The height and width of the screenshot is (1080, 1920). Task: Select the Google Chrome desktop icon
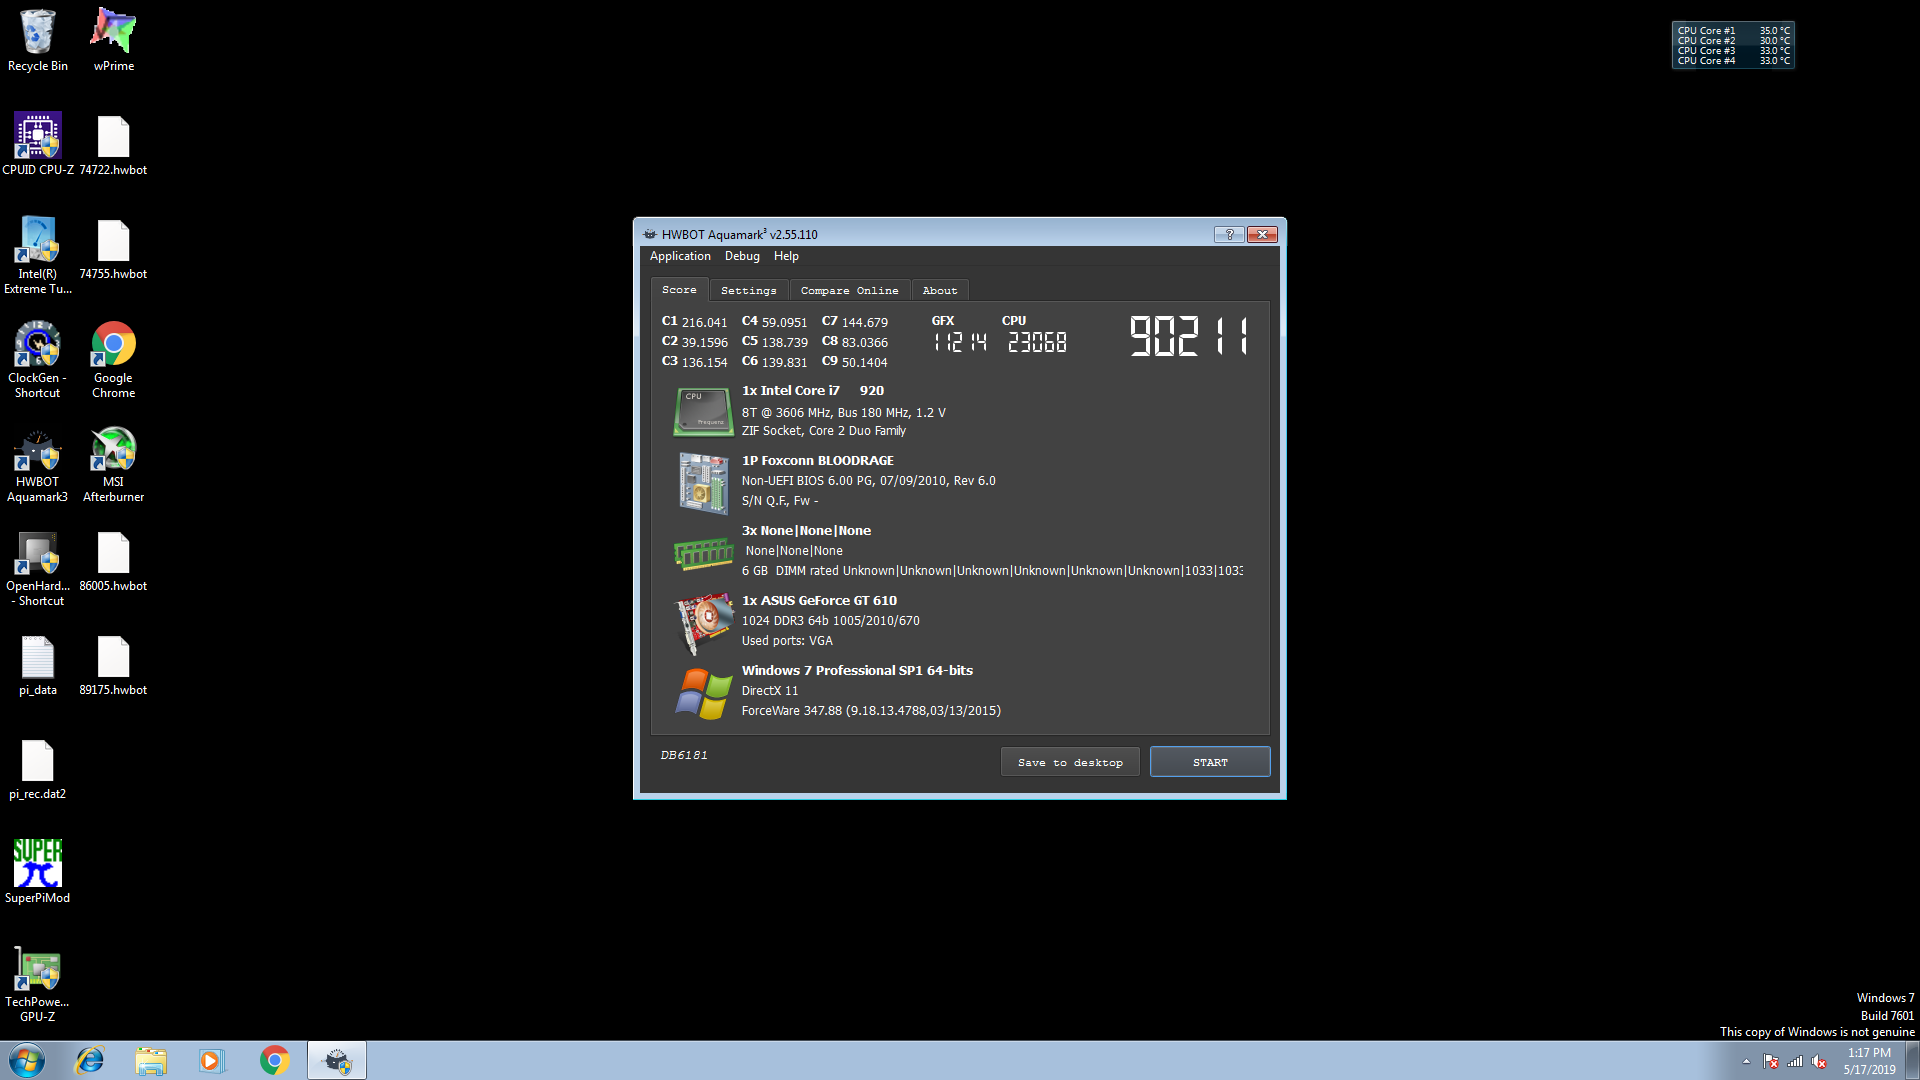114,359
